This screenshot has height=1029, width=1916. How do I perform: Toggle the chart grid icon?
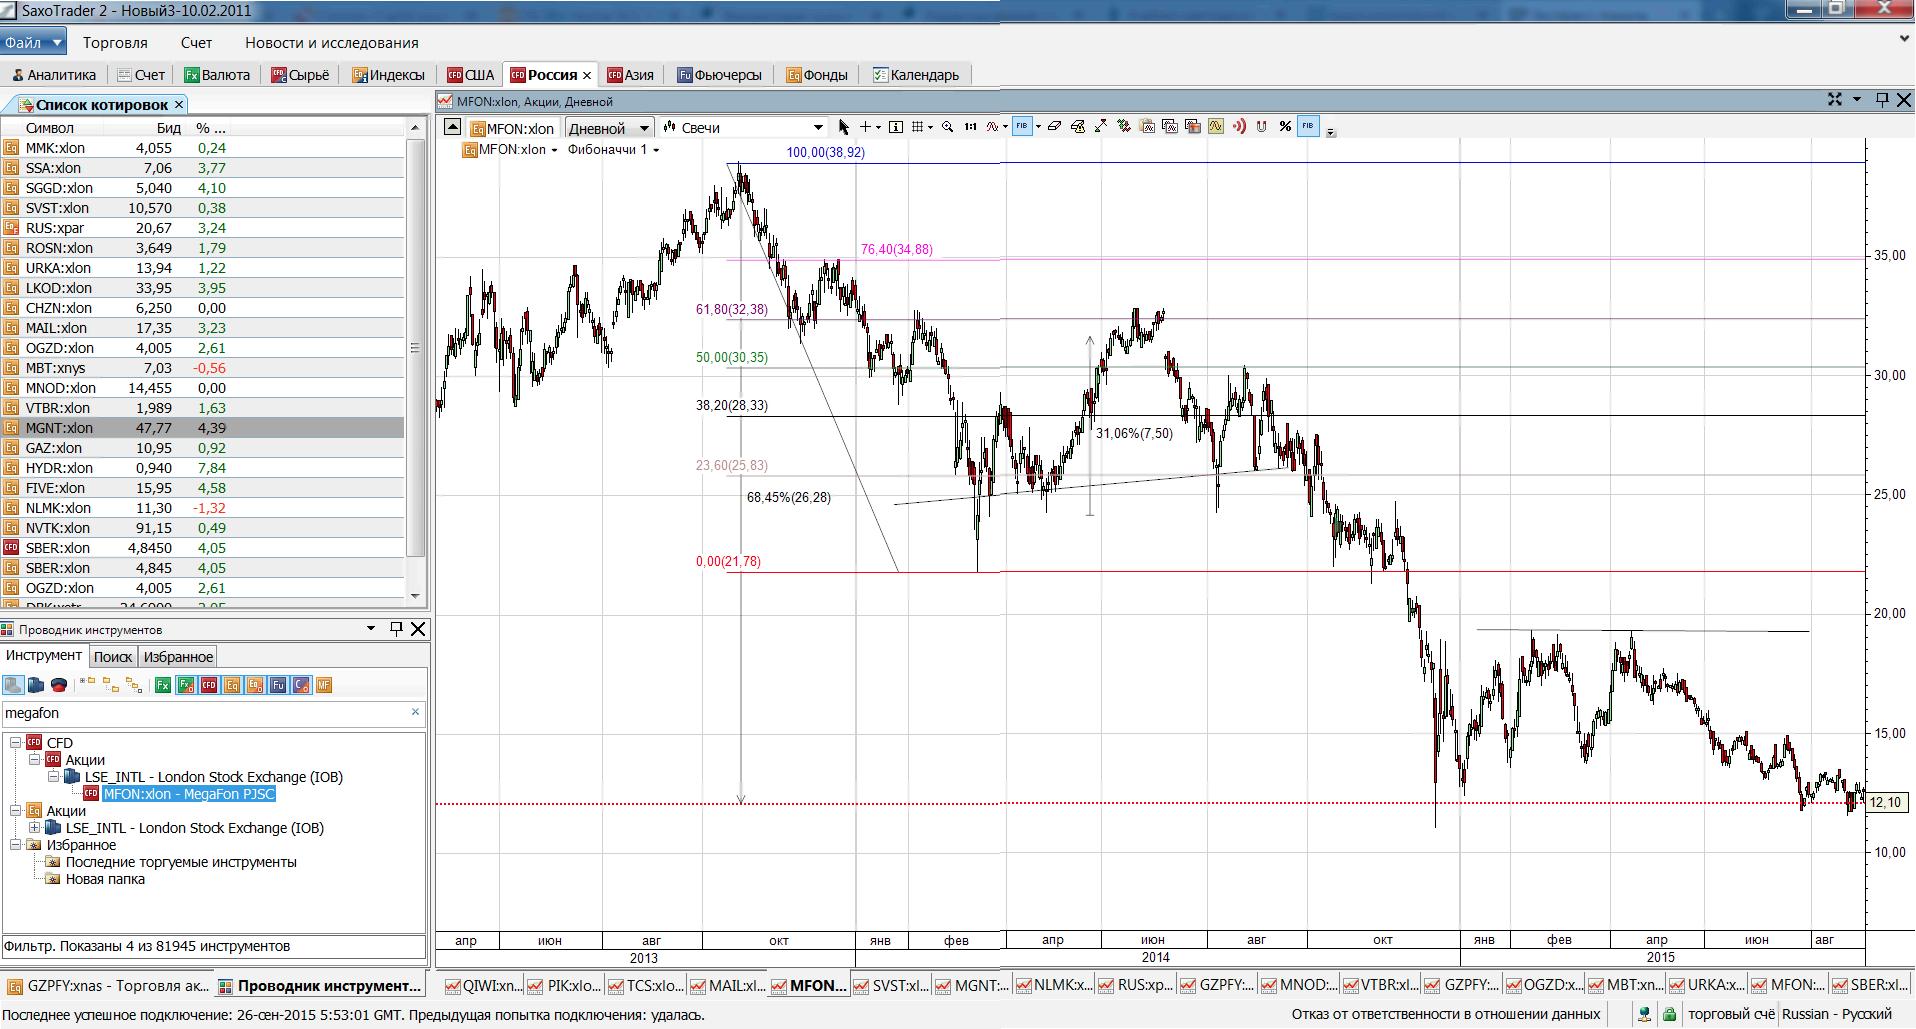tap(917, 127)
